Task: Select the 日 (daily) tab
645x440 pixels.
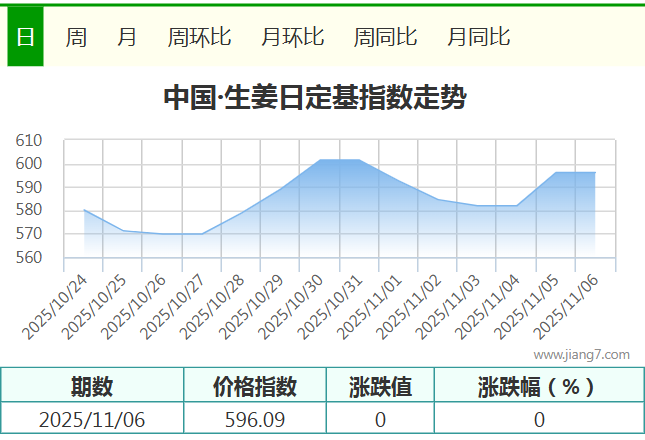Action: [25, 37]
